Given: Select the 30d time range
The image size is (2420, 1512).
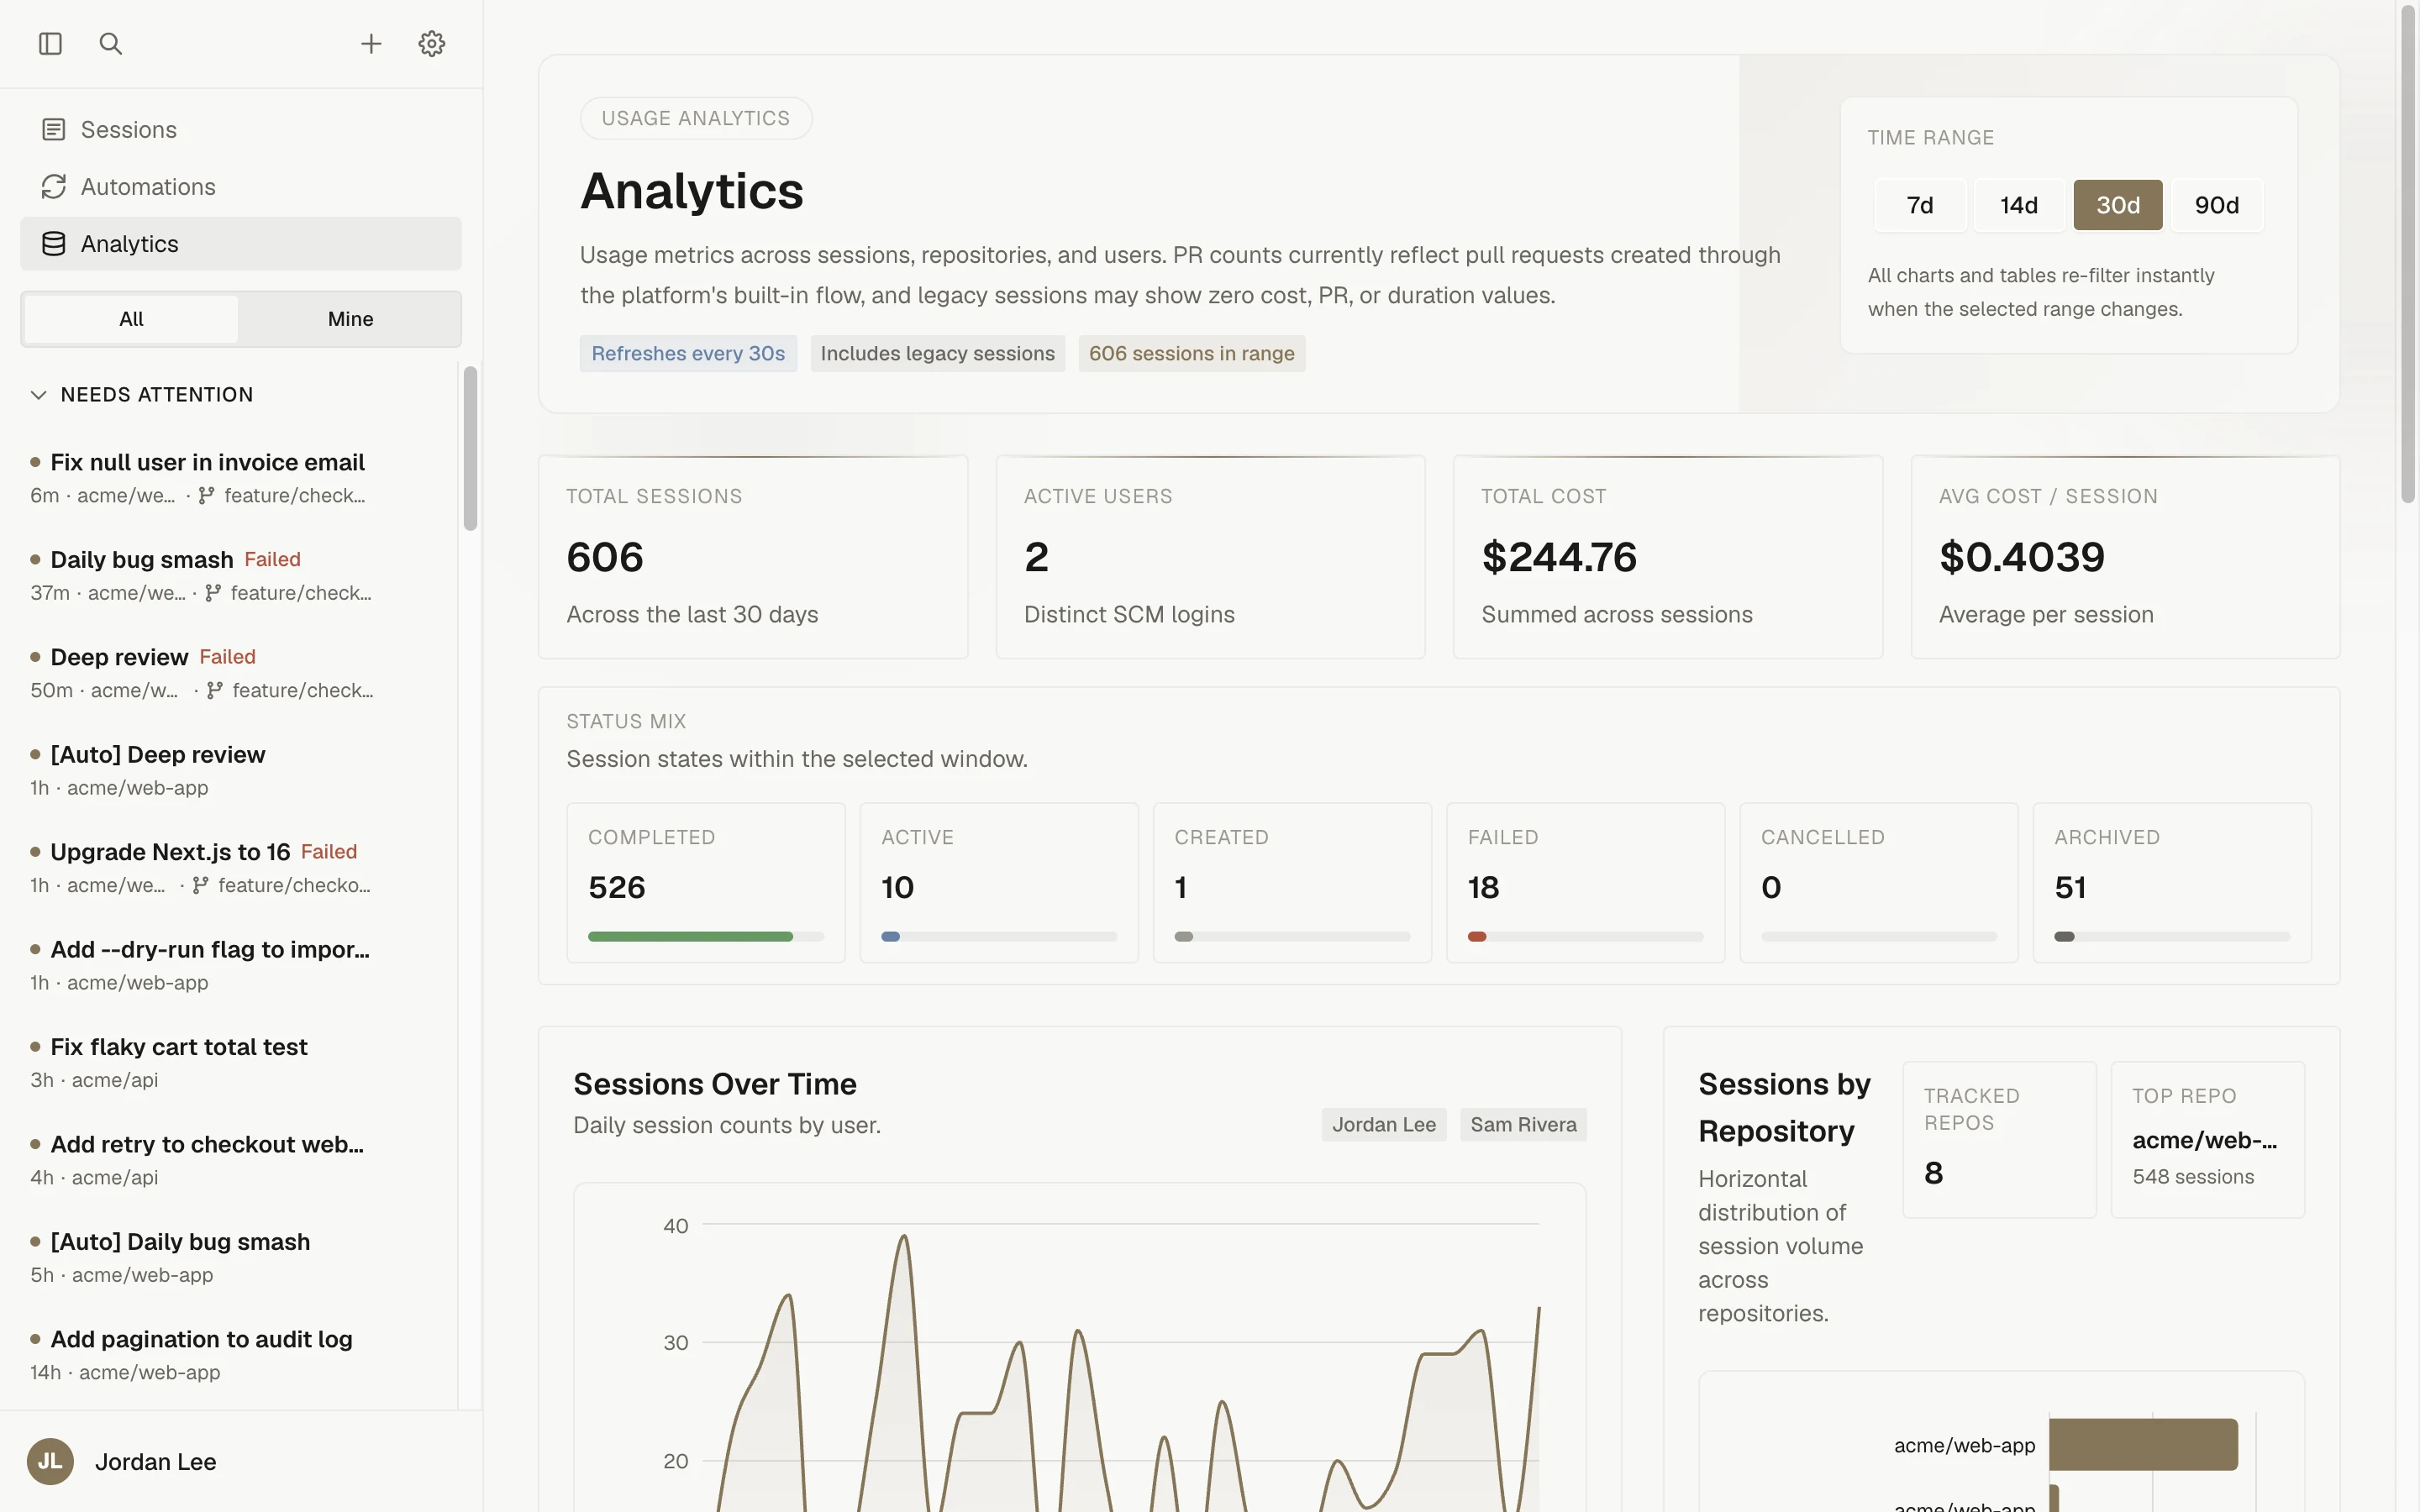Looking at the screenshot, I should click(x=2118, y=205).
